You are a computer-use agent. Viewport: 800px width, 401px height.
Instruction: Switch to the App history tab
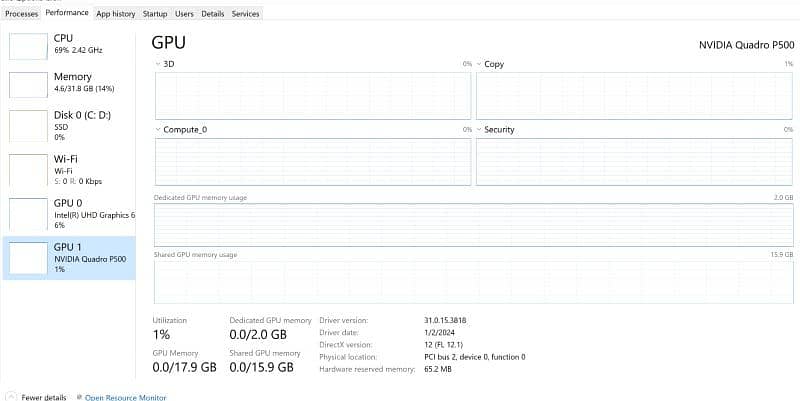115,14
